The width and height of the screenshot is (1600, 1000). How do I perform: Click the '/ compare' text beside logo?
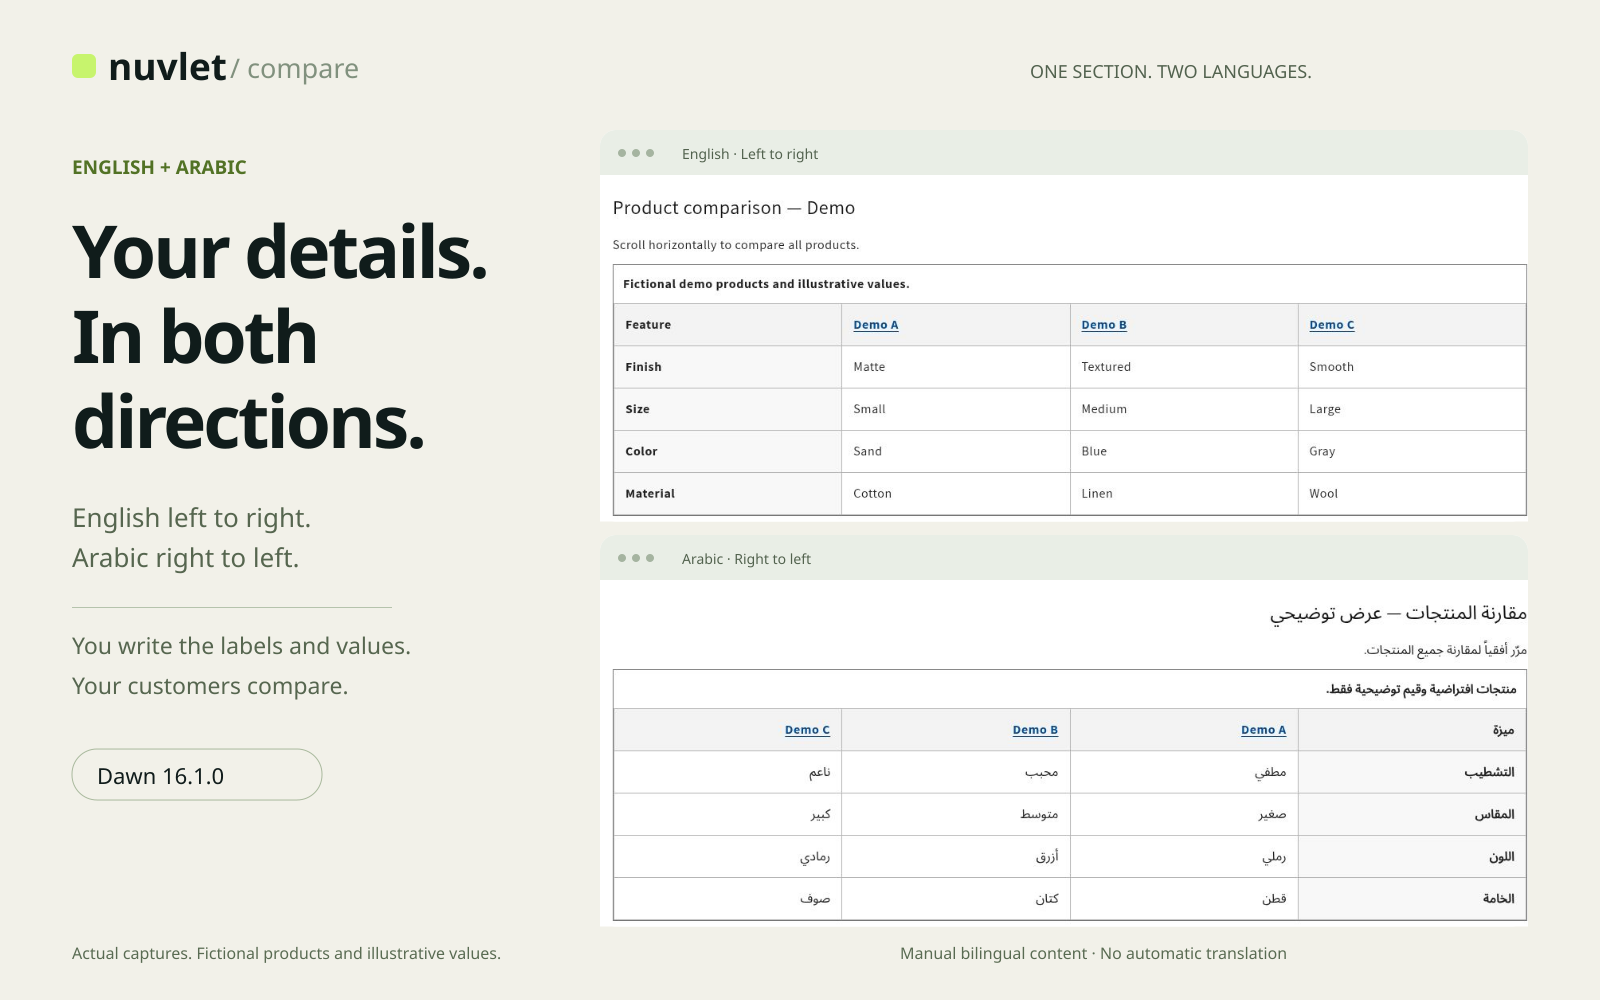click(294, 69)
